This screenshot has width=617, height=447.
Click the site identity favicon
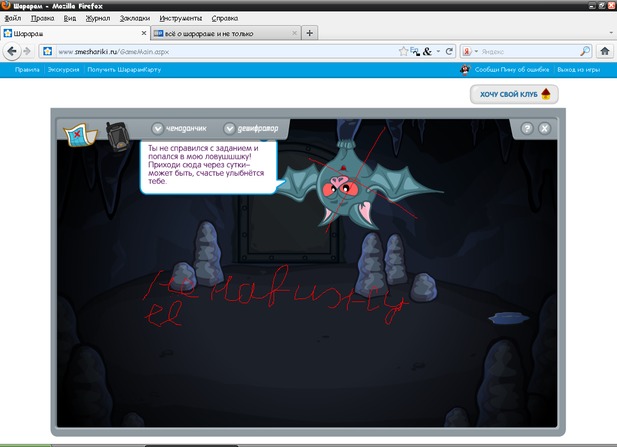(48, 51)
